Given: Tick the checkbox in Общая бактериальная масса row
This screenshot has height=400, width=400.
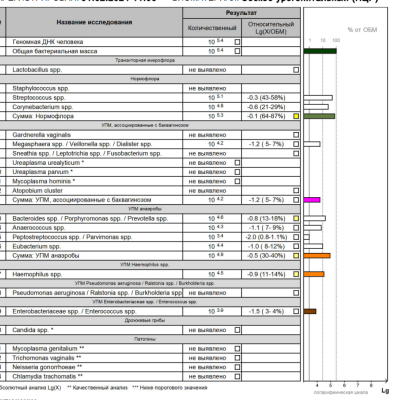Looking at the screenshot, I should (x=237, y=51).
